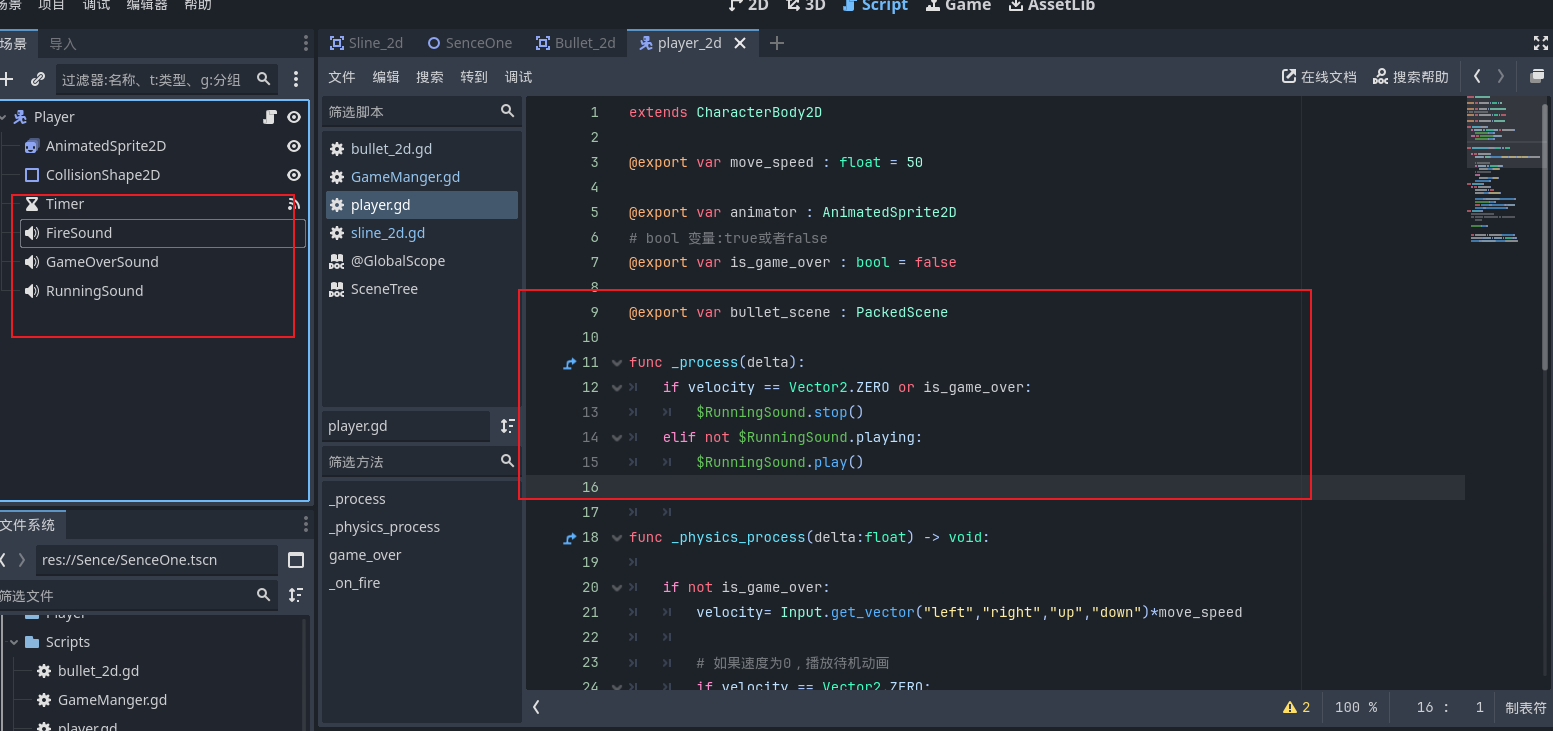Click the add node plus icon
The image size is (1553, 731).
click(7, 79)
